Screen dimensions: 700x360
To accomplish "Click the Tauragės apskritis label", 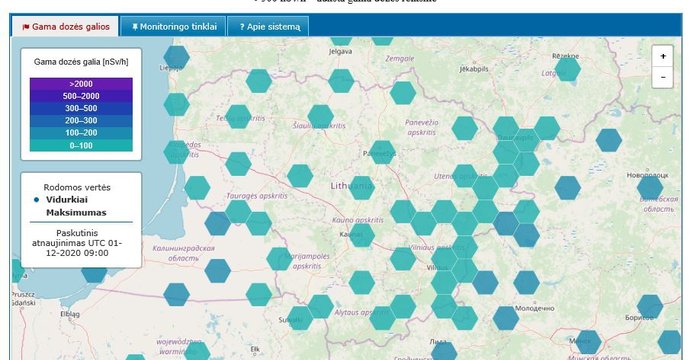I will pos(257,196).
